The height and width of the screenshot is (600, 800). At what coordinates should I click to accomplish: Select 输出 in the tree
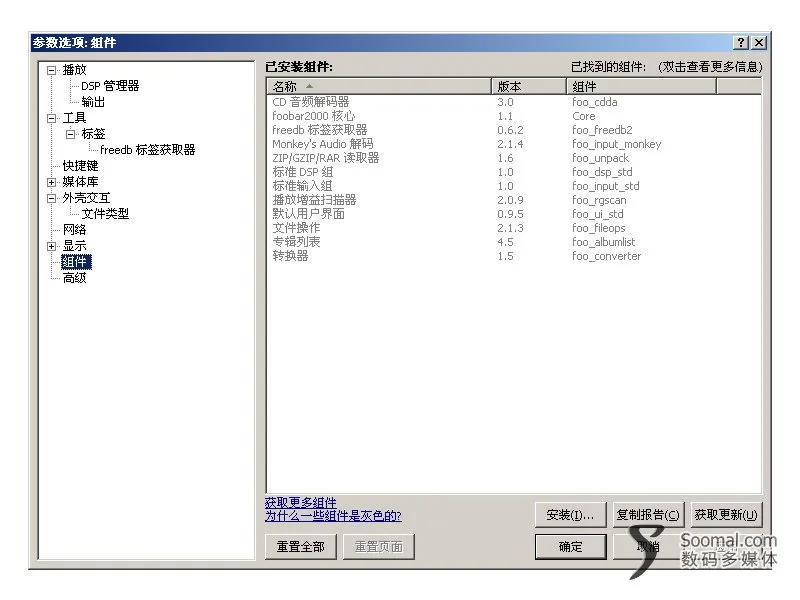point(93,102)
